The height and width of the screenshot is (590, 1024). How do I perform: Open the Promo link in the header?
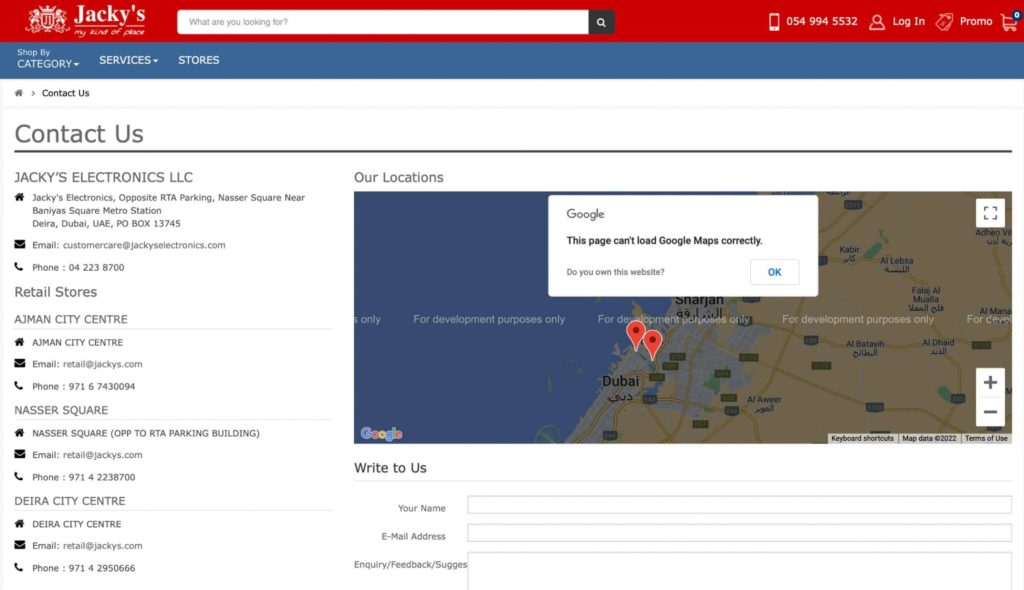(x=976, y=22)
